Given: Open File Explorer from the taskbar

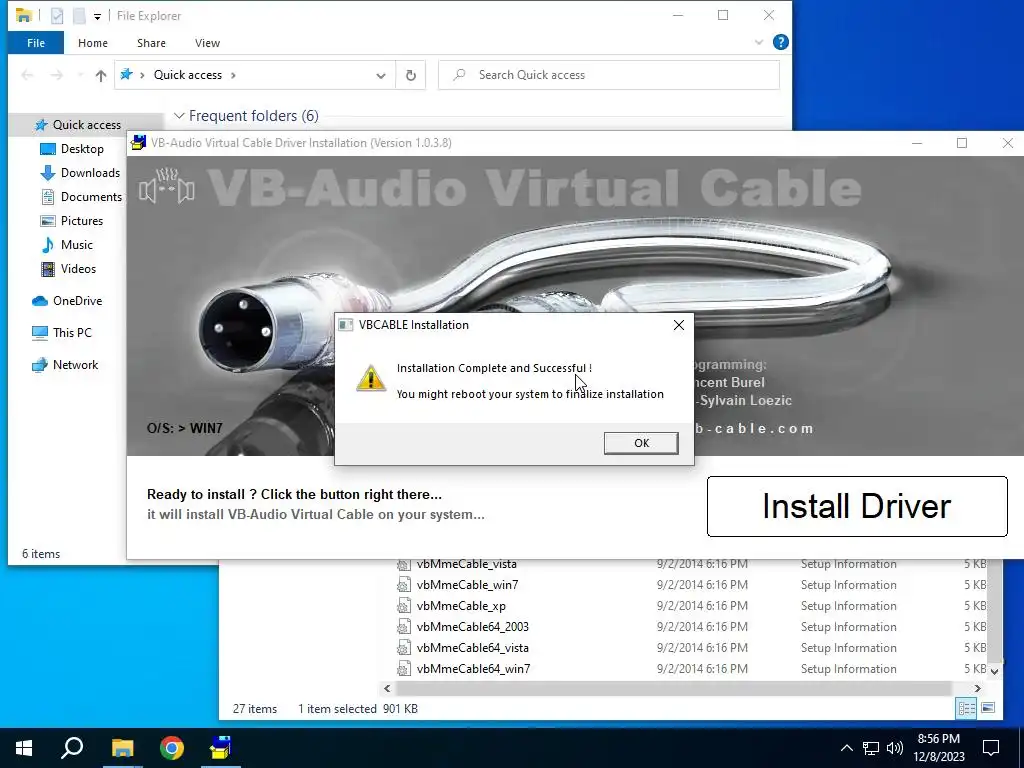Looking at the screenshot, I should pos(122,748).
